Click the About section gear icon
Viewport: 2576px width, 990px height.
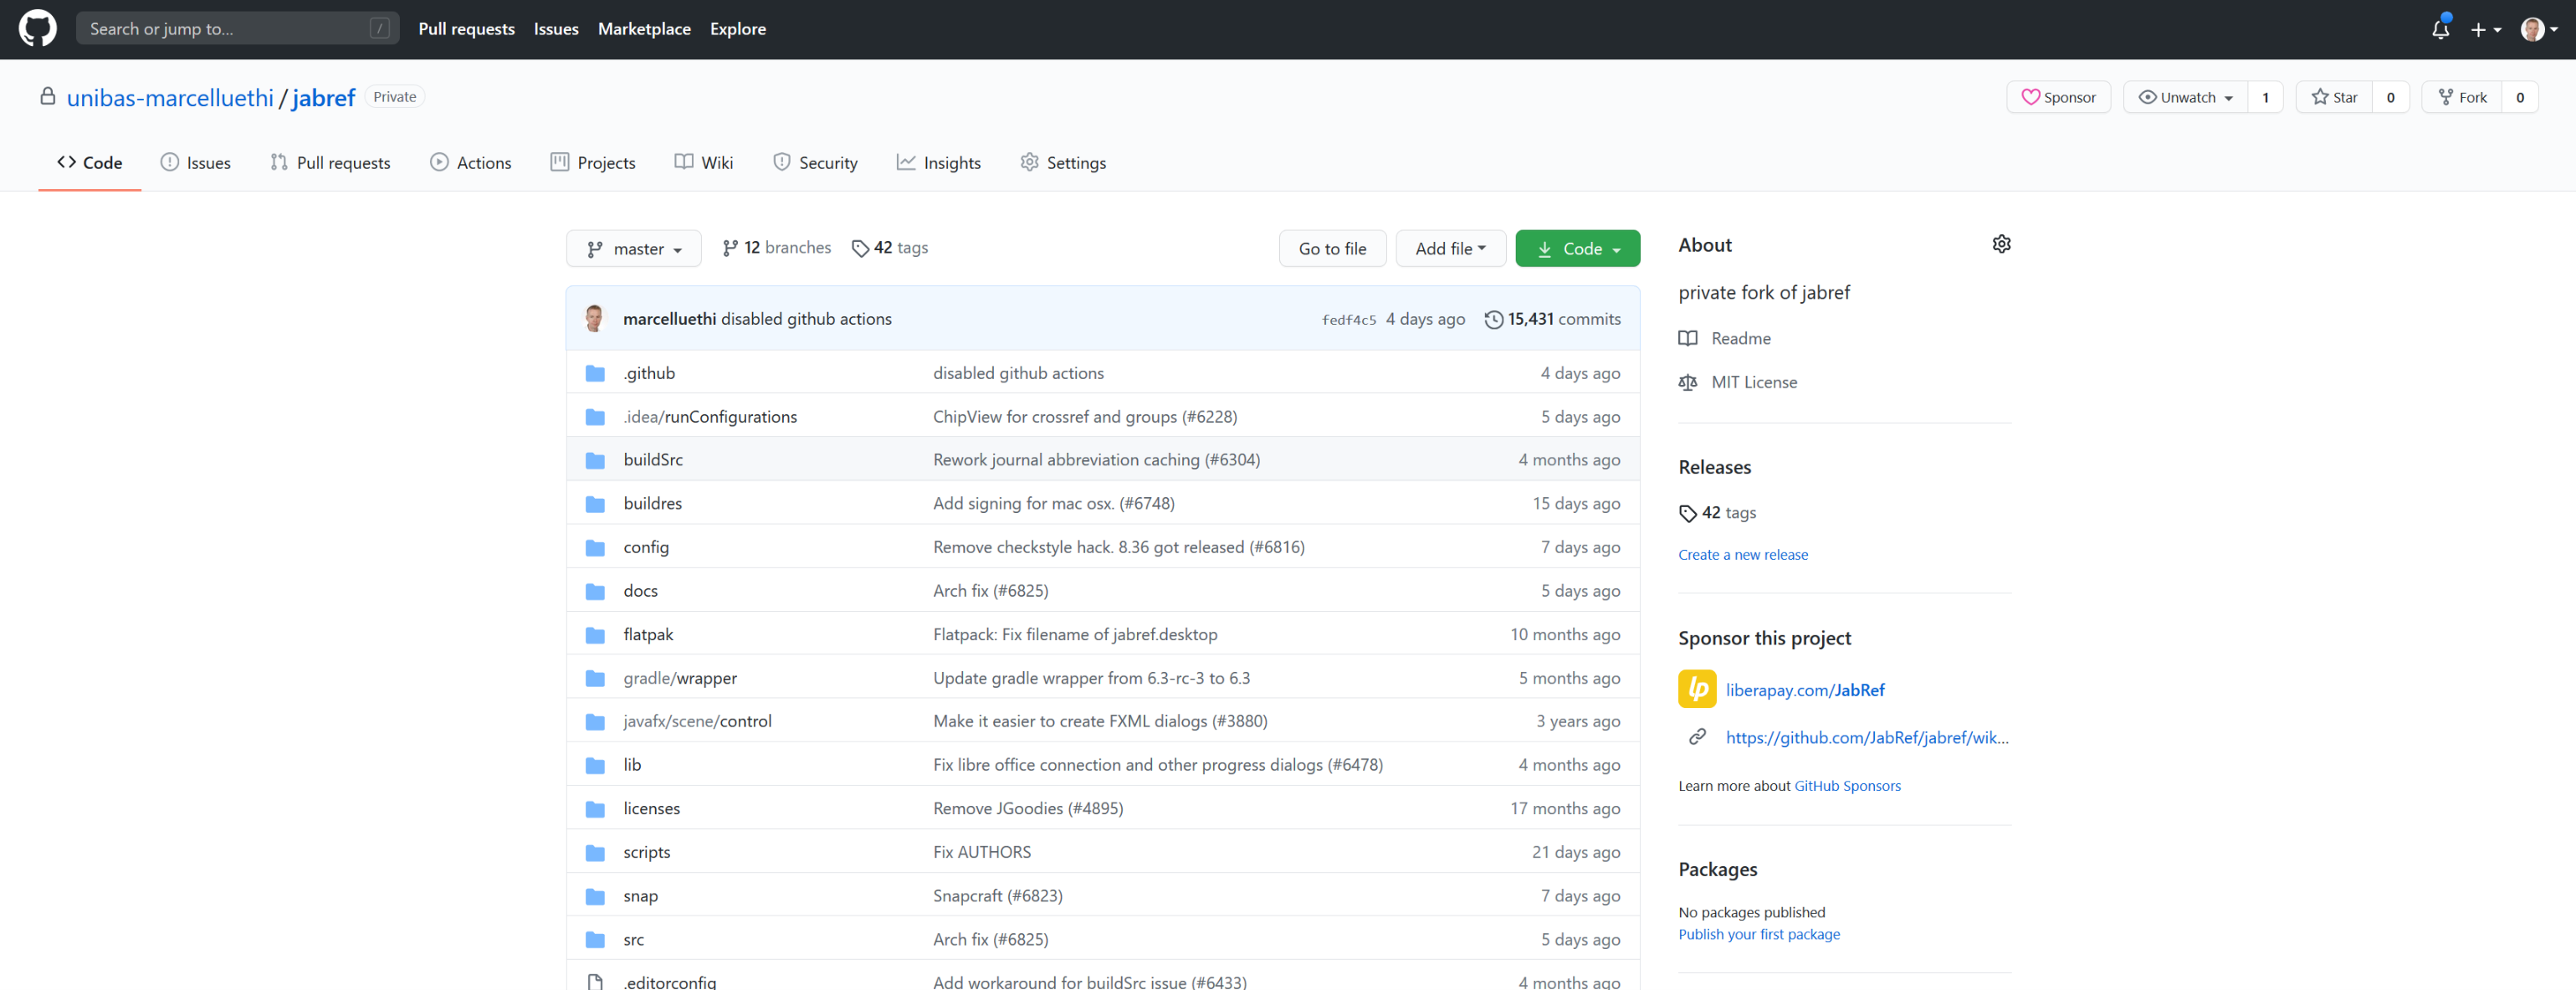(2001, 244)
